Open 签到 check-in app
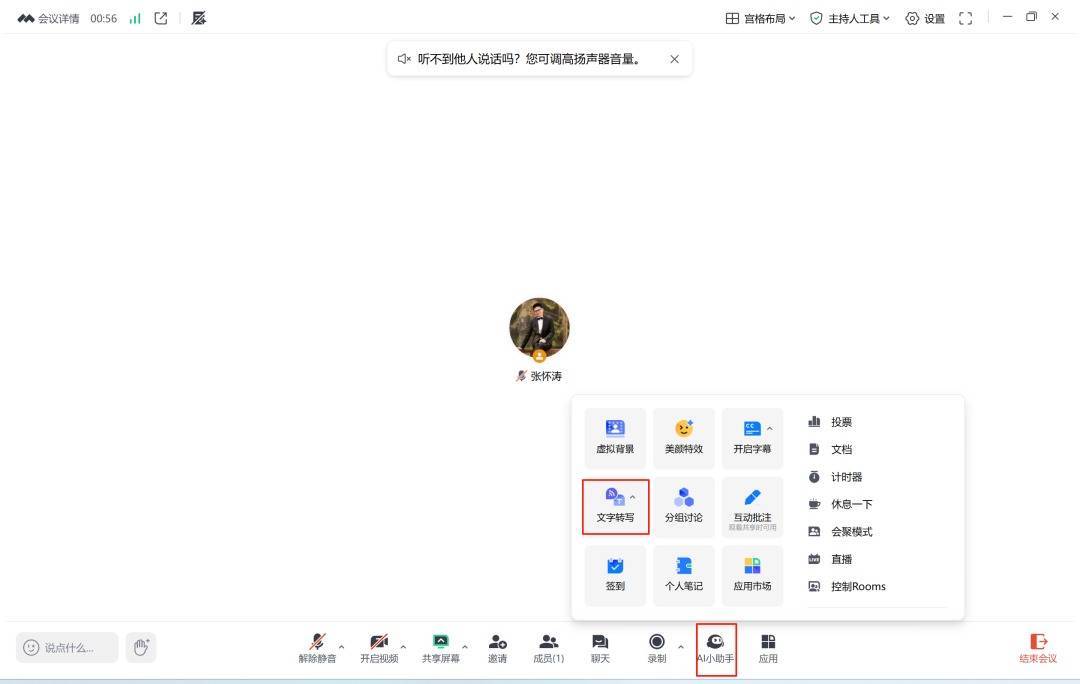 [x=615, y=575]
